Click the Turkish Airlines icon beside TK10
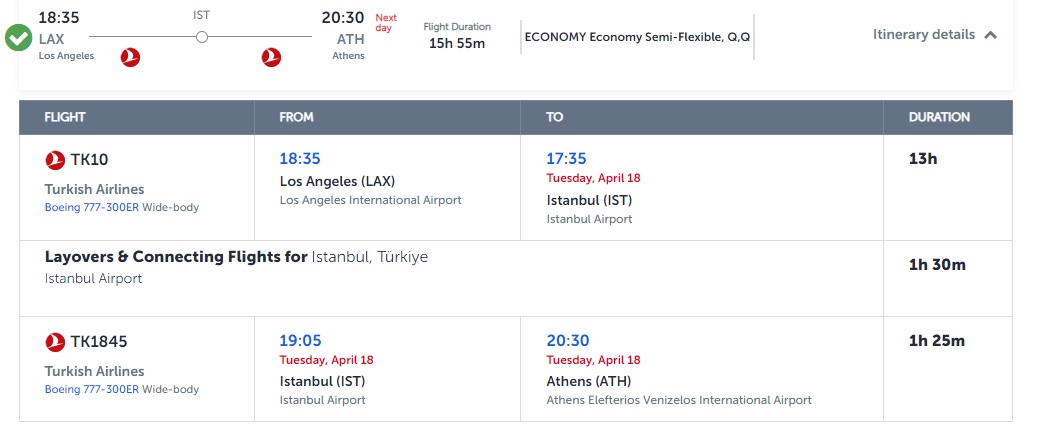Screen dimensions: 1054x444 tap(55, 160)
